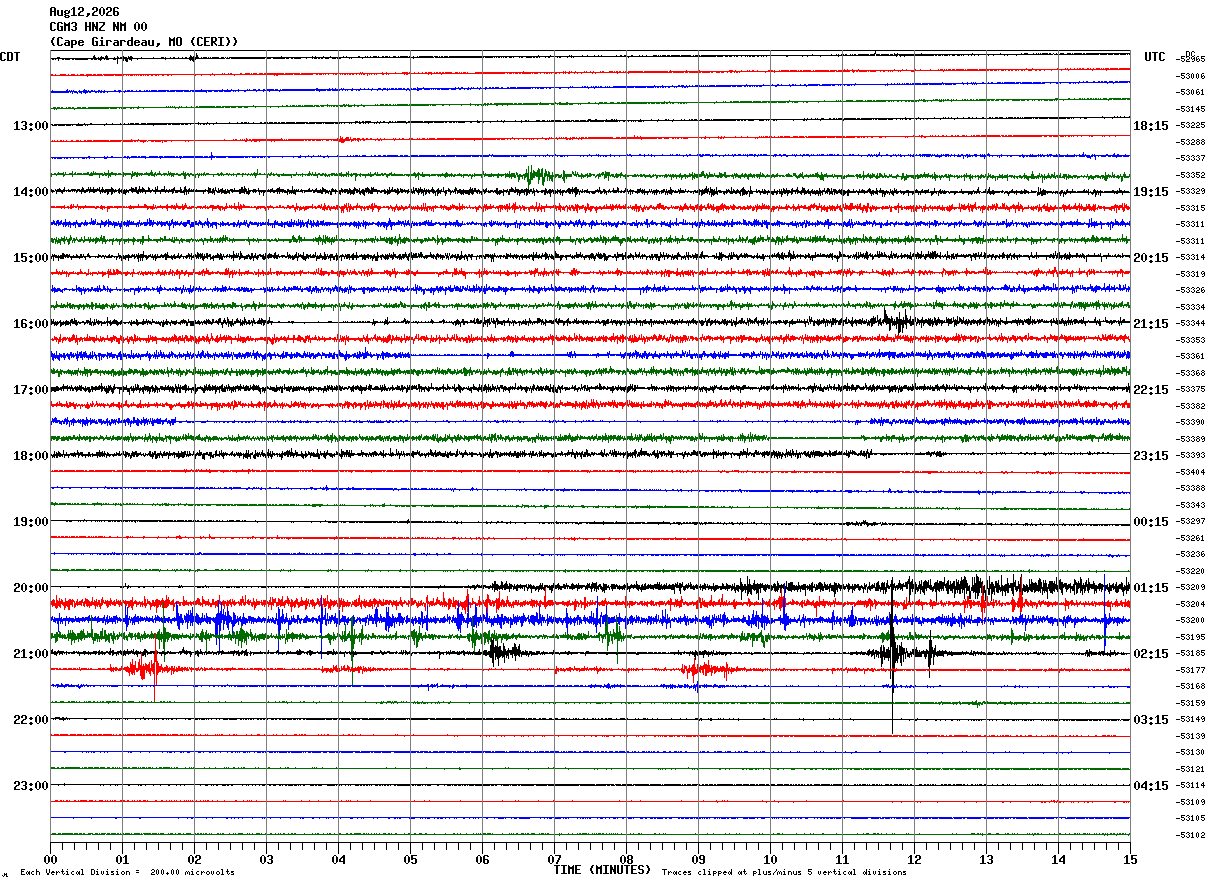Click the '02' minute axis tick label

(x=194, y=860)
